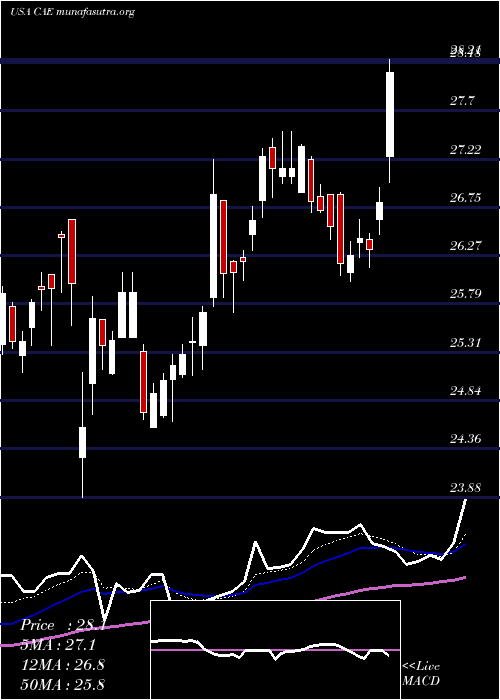
Task: Click the 5MA : 27.1 legend entry
Action: point(58,645)
